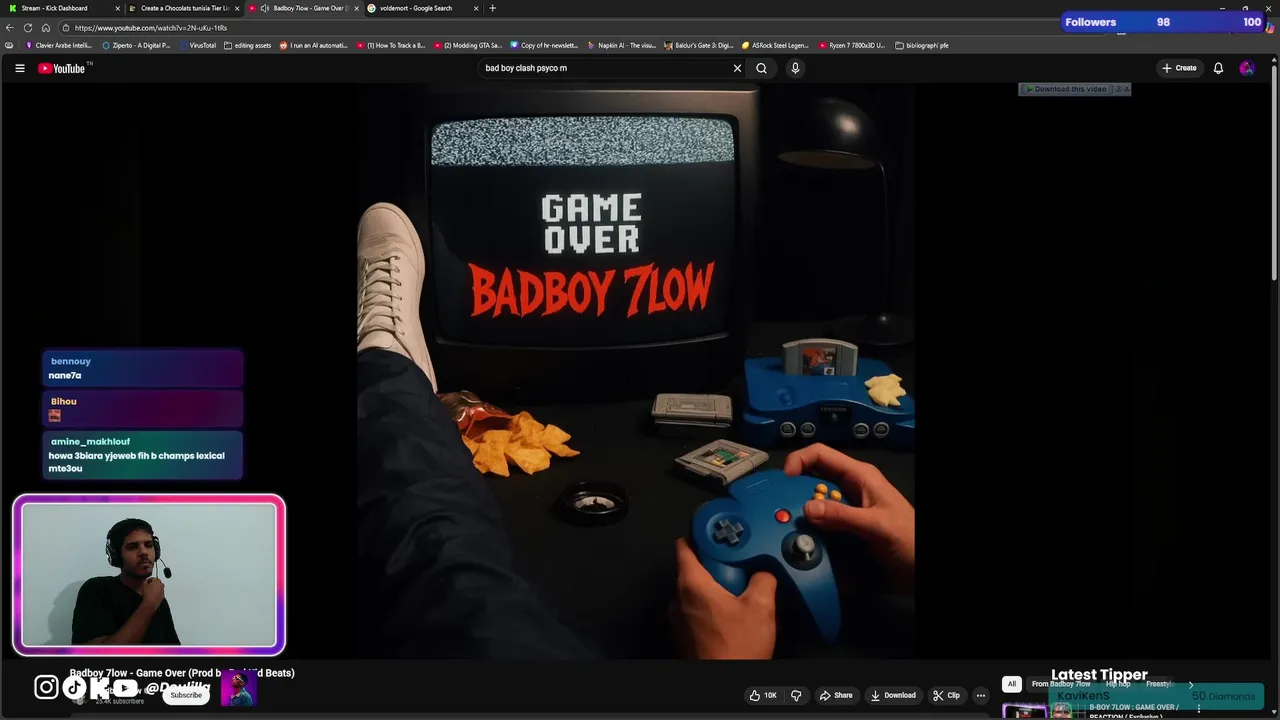Open the bibliographi pfe bookmark folder
The width and height of the screenshot is (1280, 720).
[x=922, y=45]
